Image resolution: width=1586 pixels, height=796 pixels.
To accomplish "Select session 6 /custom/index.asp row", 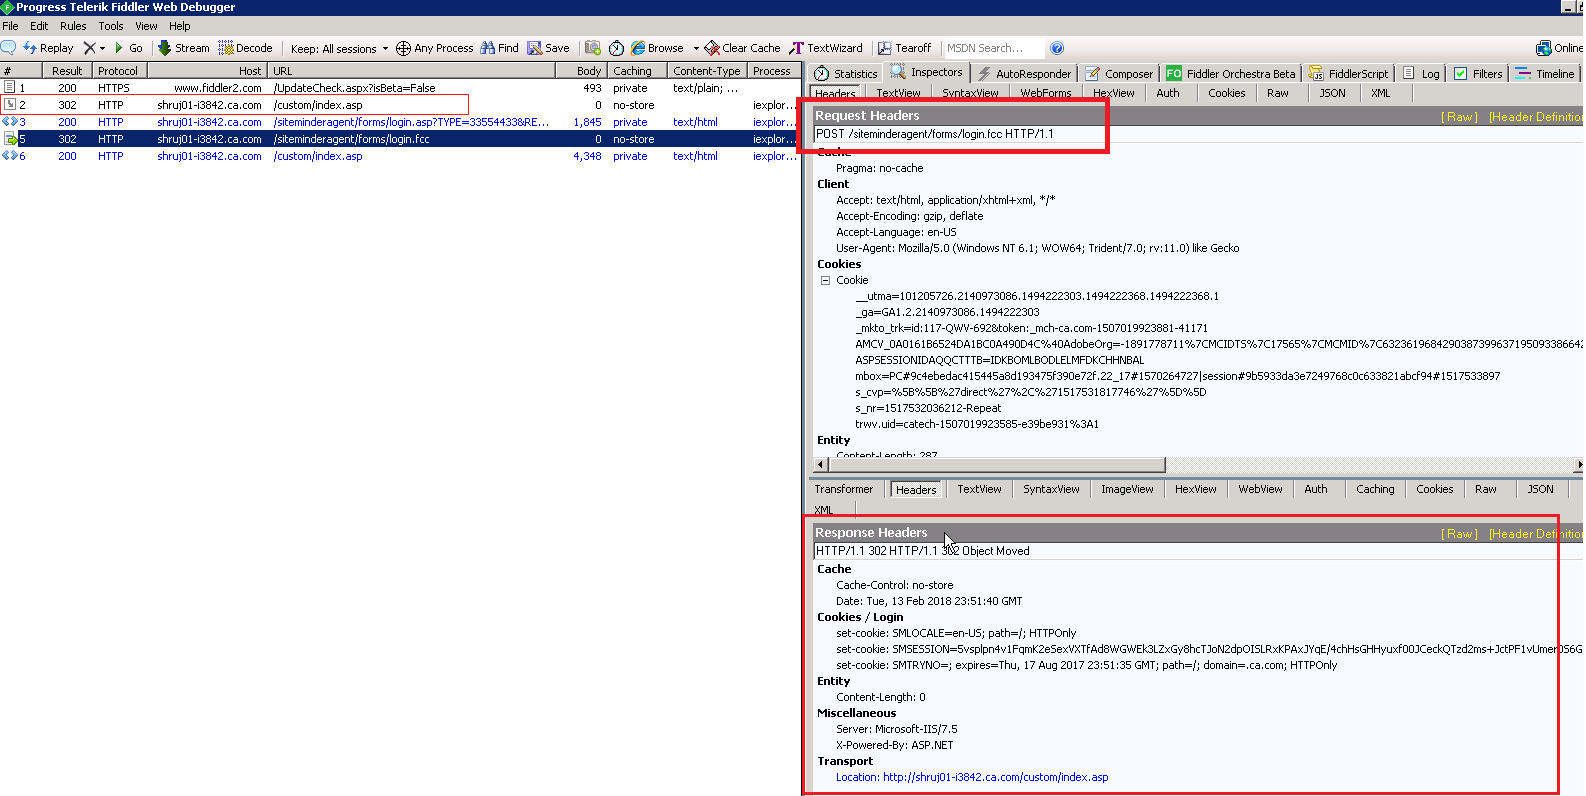I will pyautogui.click(x=400, y=156).
